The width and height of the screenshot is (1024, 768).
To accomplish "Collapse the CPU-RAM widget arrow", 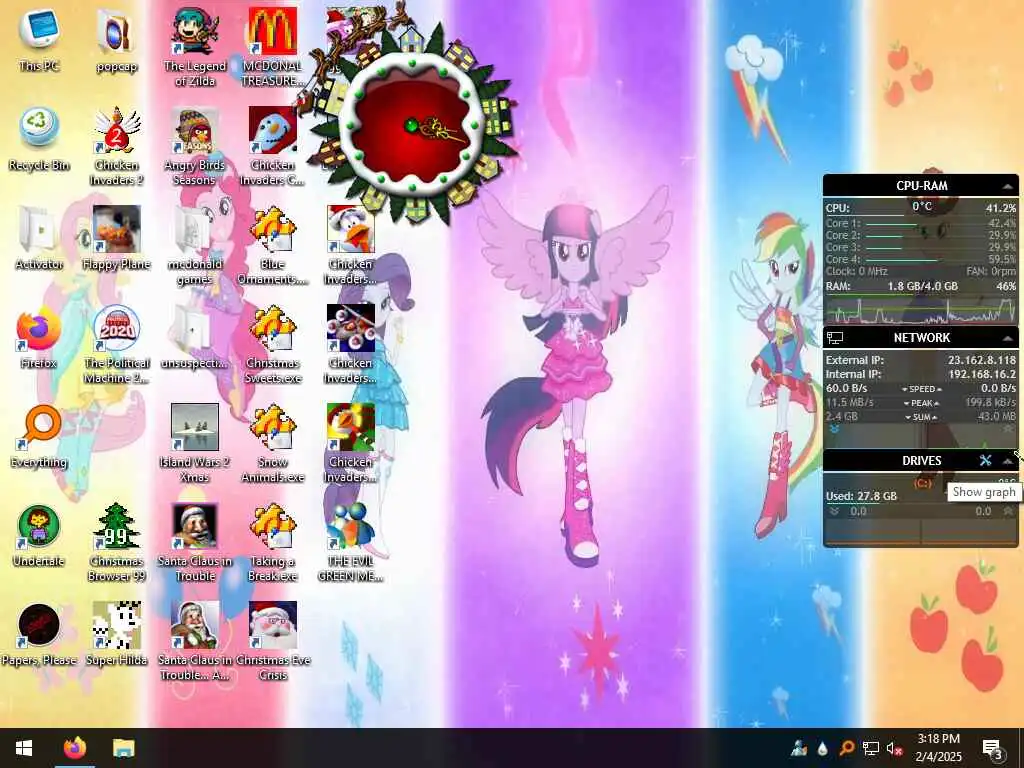I will point(1008,187).
